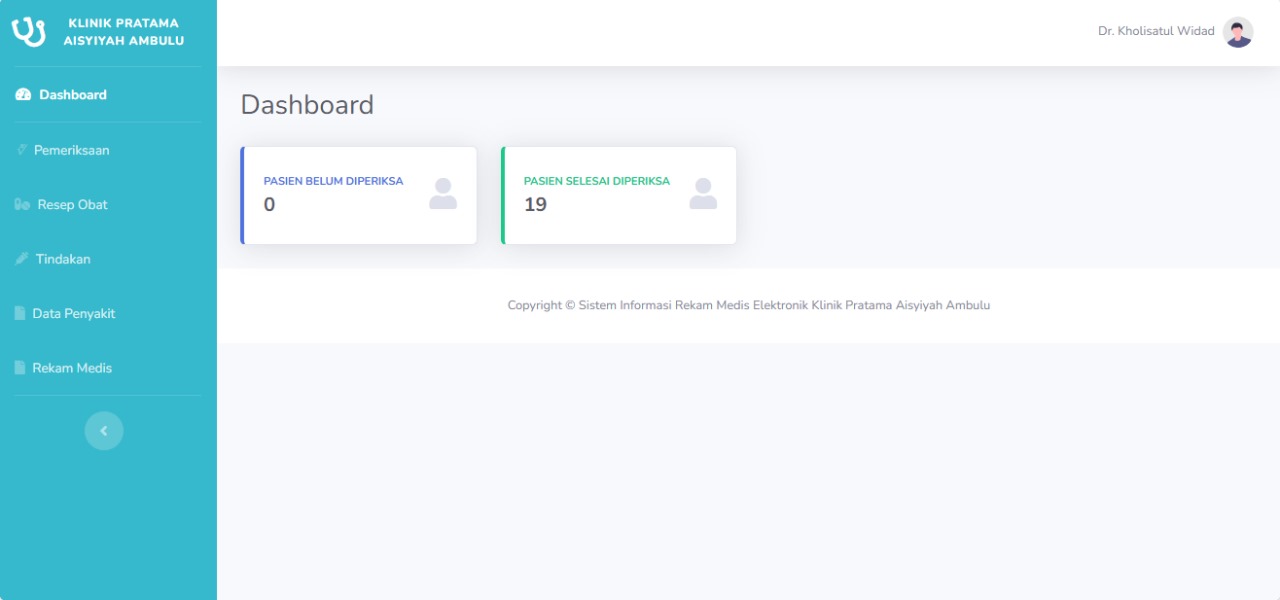Click the Data Penyakit file icon
This screenshot has width=1280, height=600.
(x=20, y=313)
